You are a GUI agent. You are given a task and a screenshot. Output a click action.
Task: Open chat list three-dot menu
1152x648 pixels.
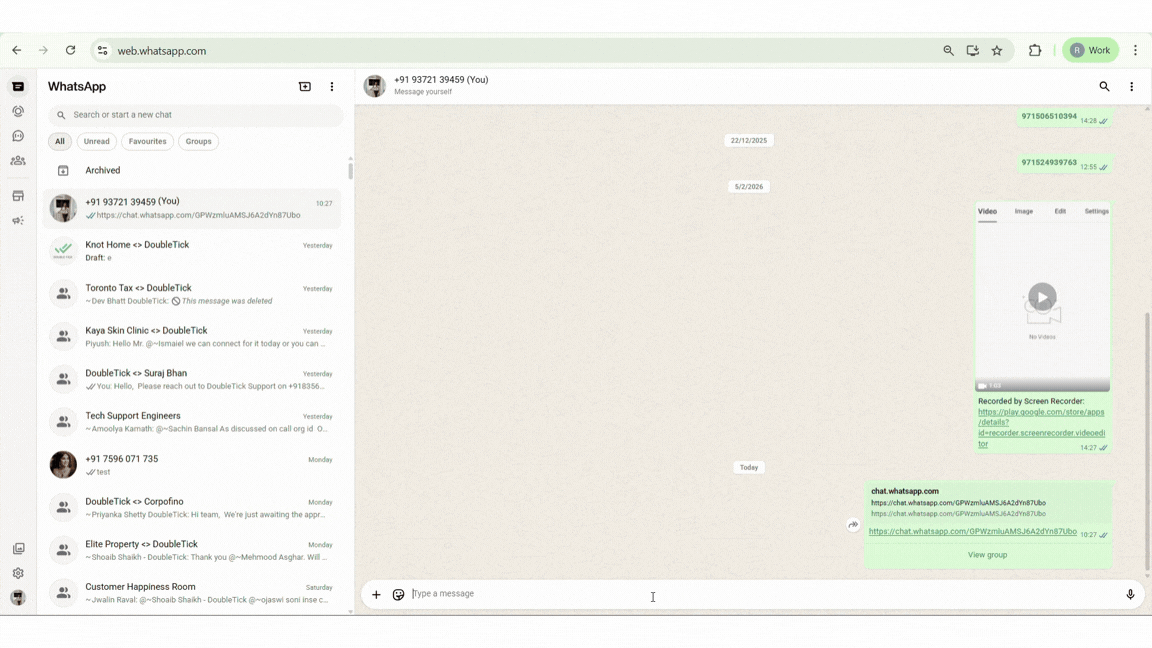(x=332, y=87)
